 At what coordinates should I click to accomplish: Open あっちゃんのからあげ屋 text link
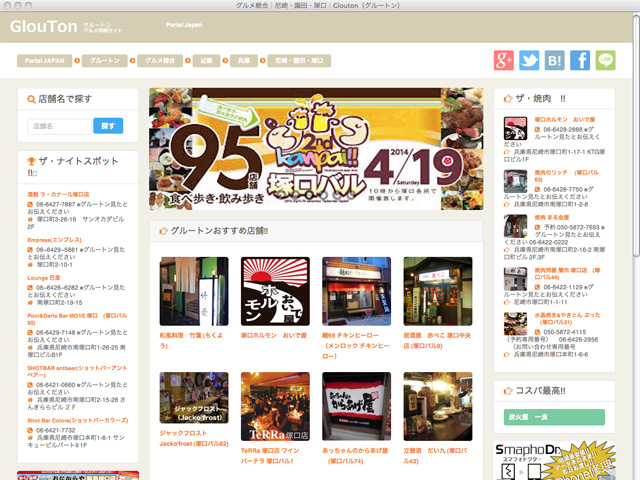point(355,456)
